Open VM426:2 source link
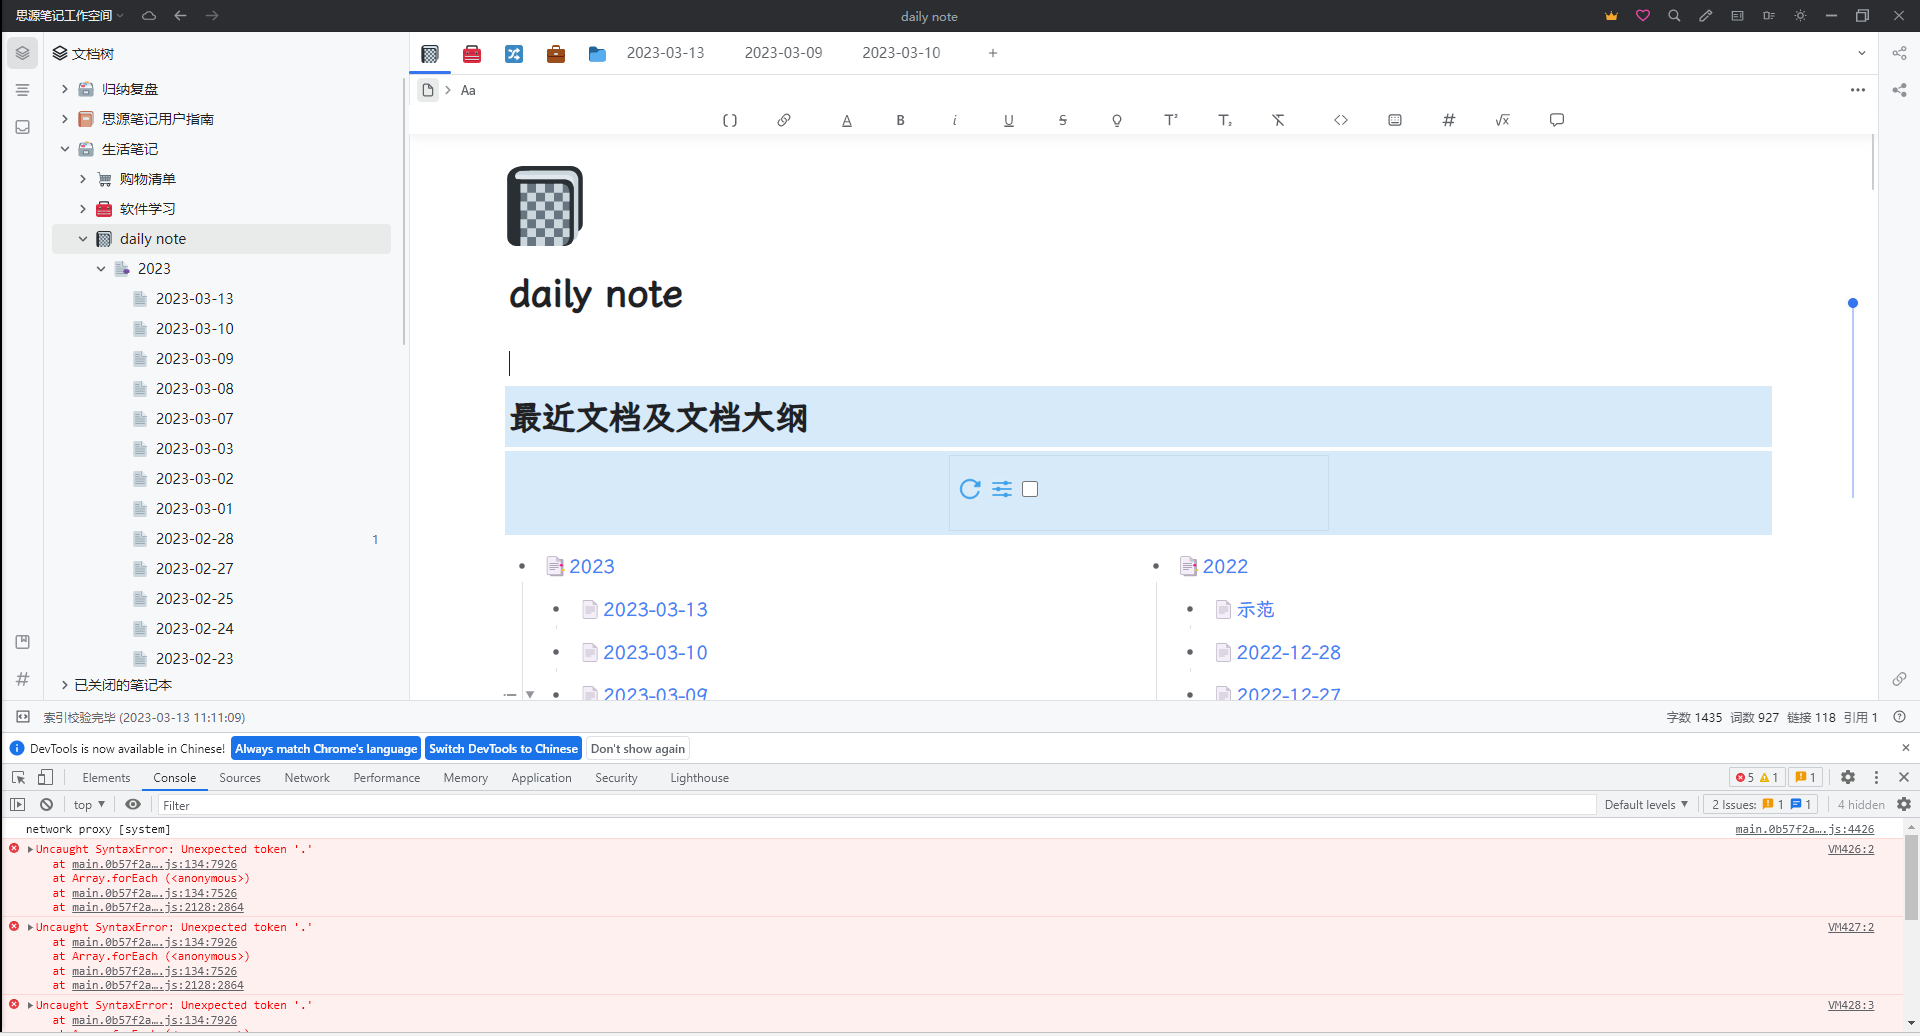Image resolution: width=1920 pixels, height=1036 pixels. point(1851,849)
